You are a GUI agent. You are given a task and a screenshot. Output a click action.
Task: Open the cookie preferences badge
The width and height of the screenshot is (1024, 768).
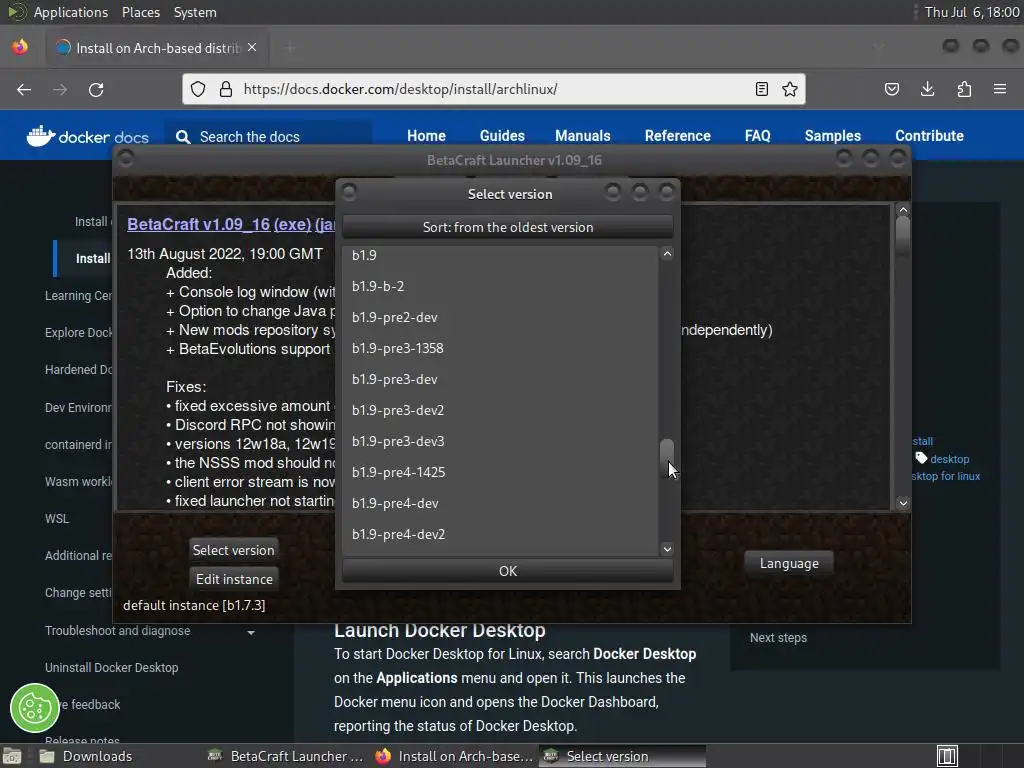[35, 708]
